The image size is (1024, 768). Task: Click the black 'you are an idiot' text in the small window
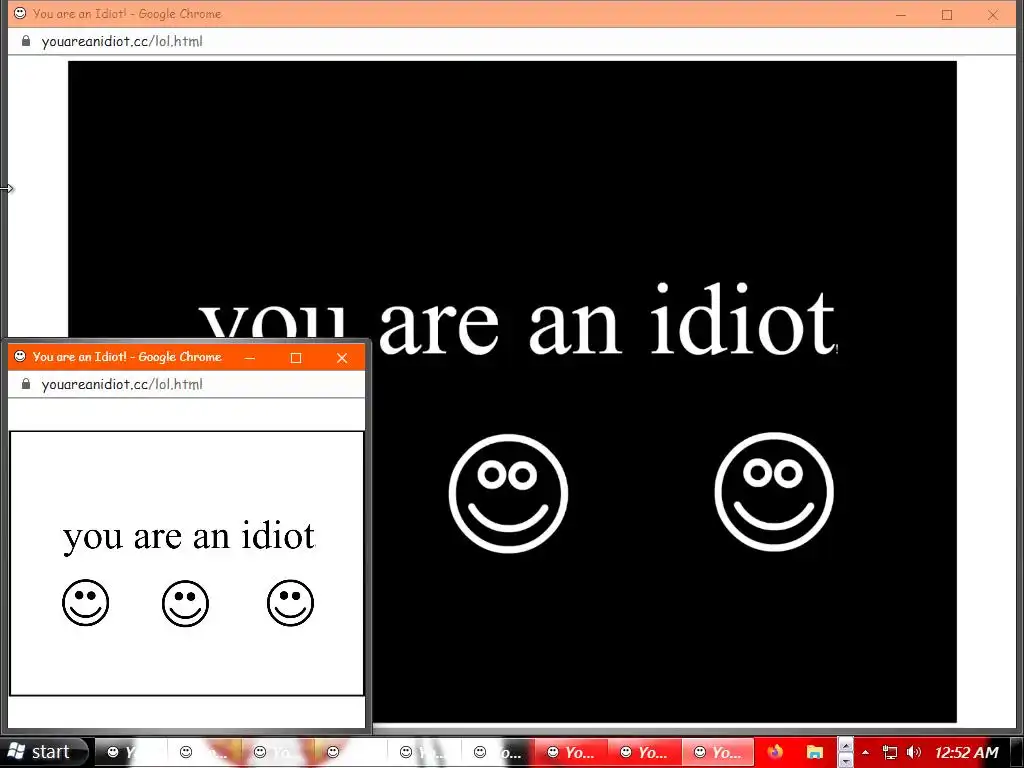coord(189,537)
